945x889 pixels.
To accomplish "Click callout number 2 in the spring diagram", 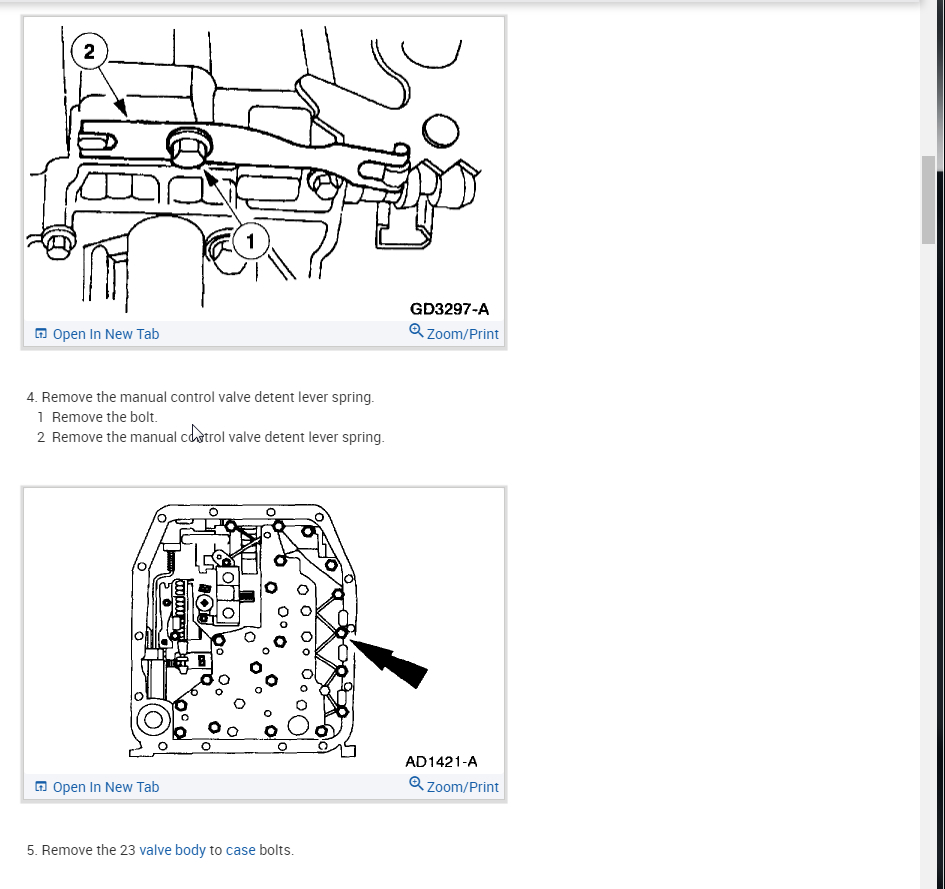I will [89, 52].
